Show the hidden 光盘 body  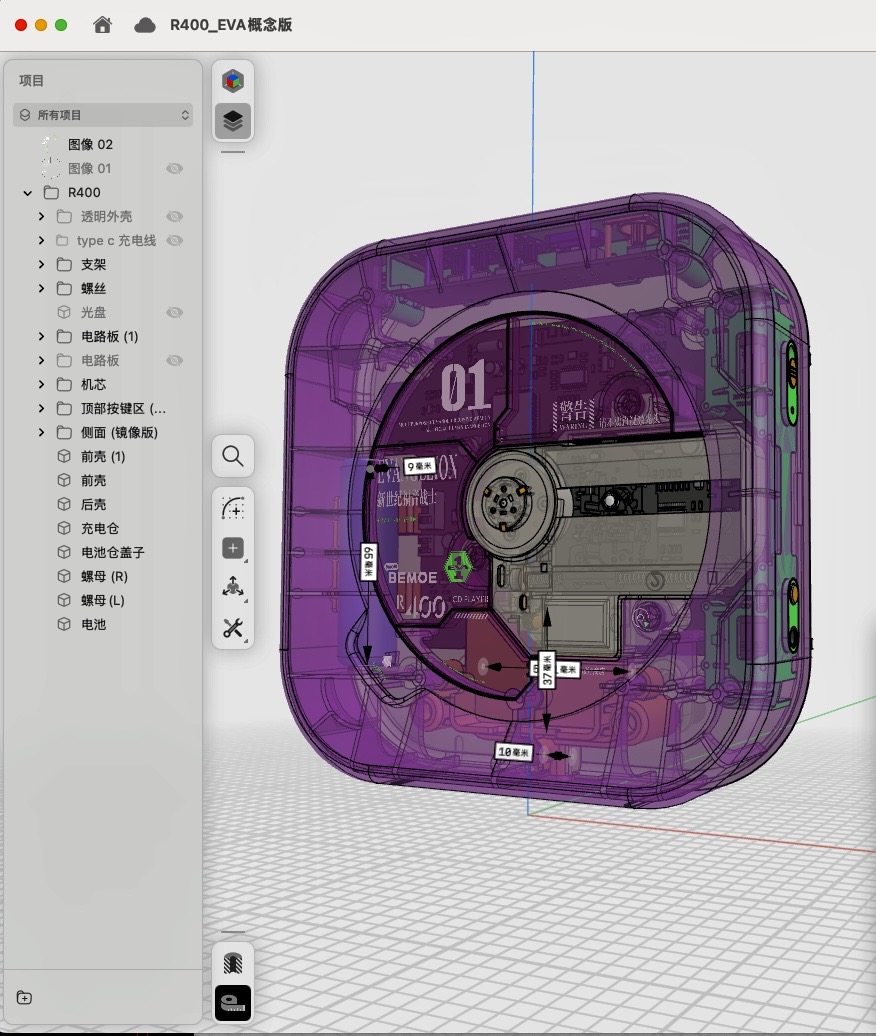[174, 313]
